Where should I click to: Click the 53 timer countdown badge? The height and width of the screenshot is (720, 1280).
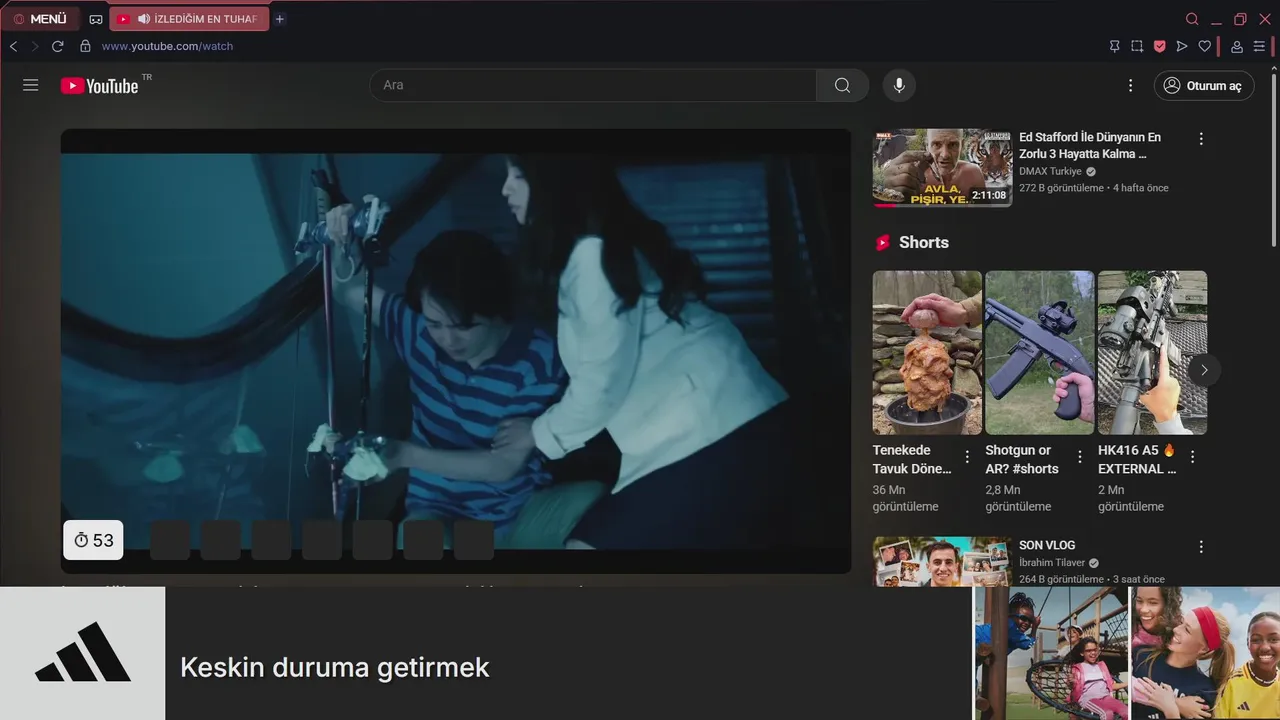click(x=93, y=540)
